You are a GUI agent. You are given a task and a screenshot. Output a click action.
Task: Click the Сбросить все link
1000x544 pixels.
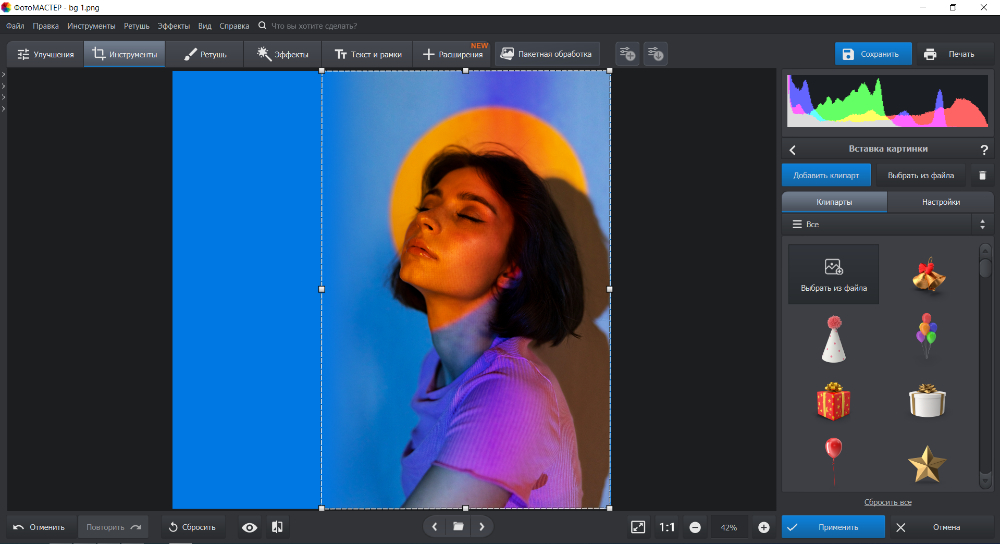point(887,502)
